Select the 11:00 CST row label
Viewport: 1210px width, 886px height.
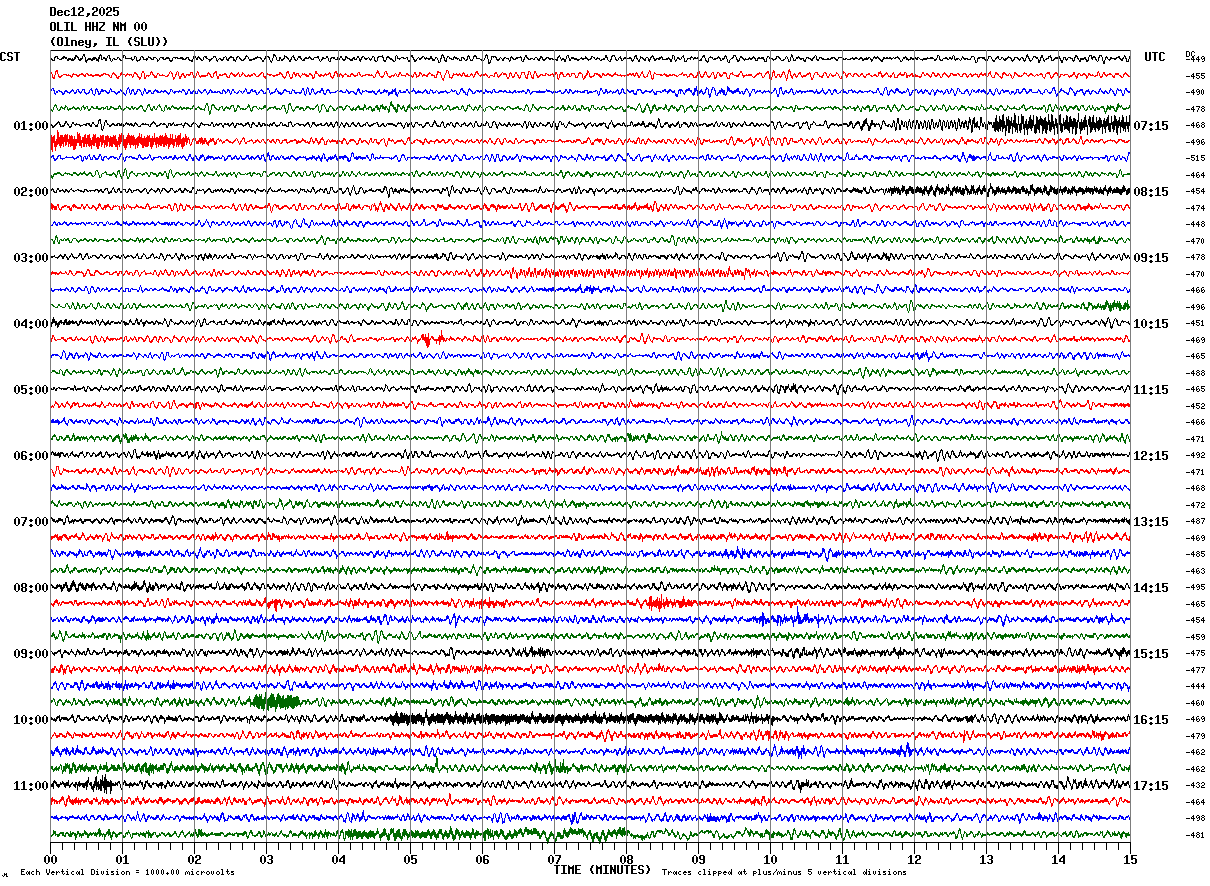point(30,786)
